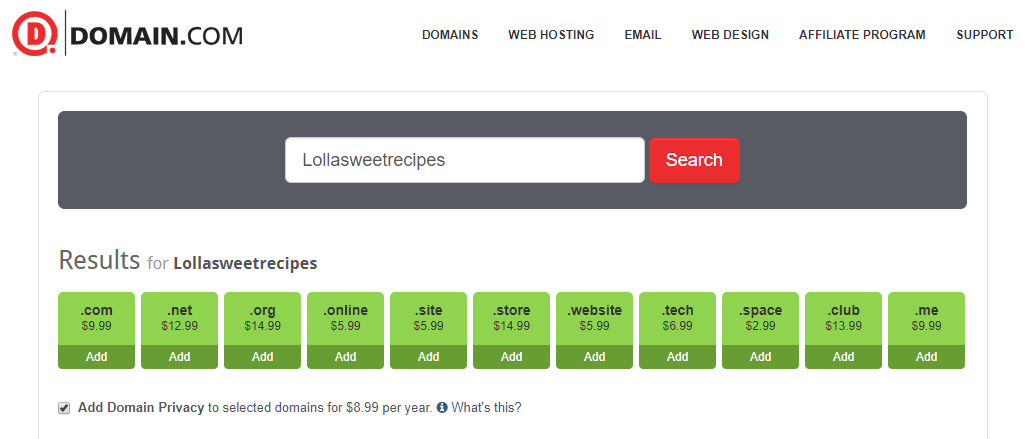The width and height of the screenshot is (1035, 439).
Task: Add the .space domain for $2.99
Action: (760, 357)
